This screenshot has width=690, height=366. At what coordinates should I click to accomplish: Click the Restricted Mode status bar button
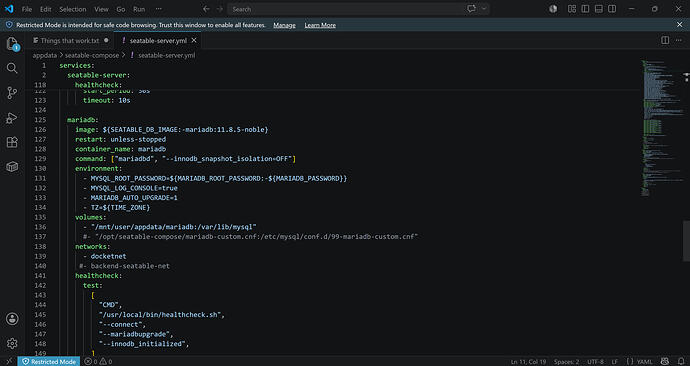49,362
